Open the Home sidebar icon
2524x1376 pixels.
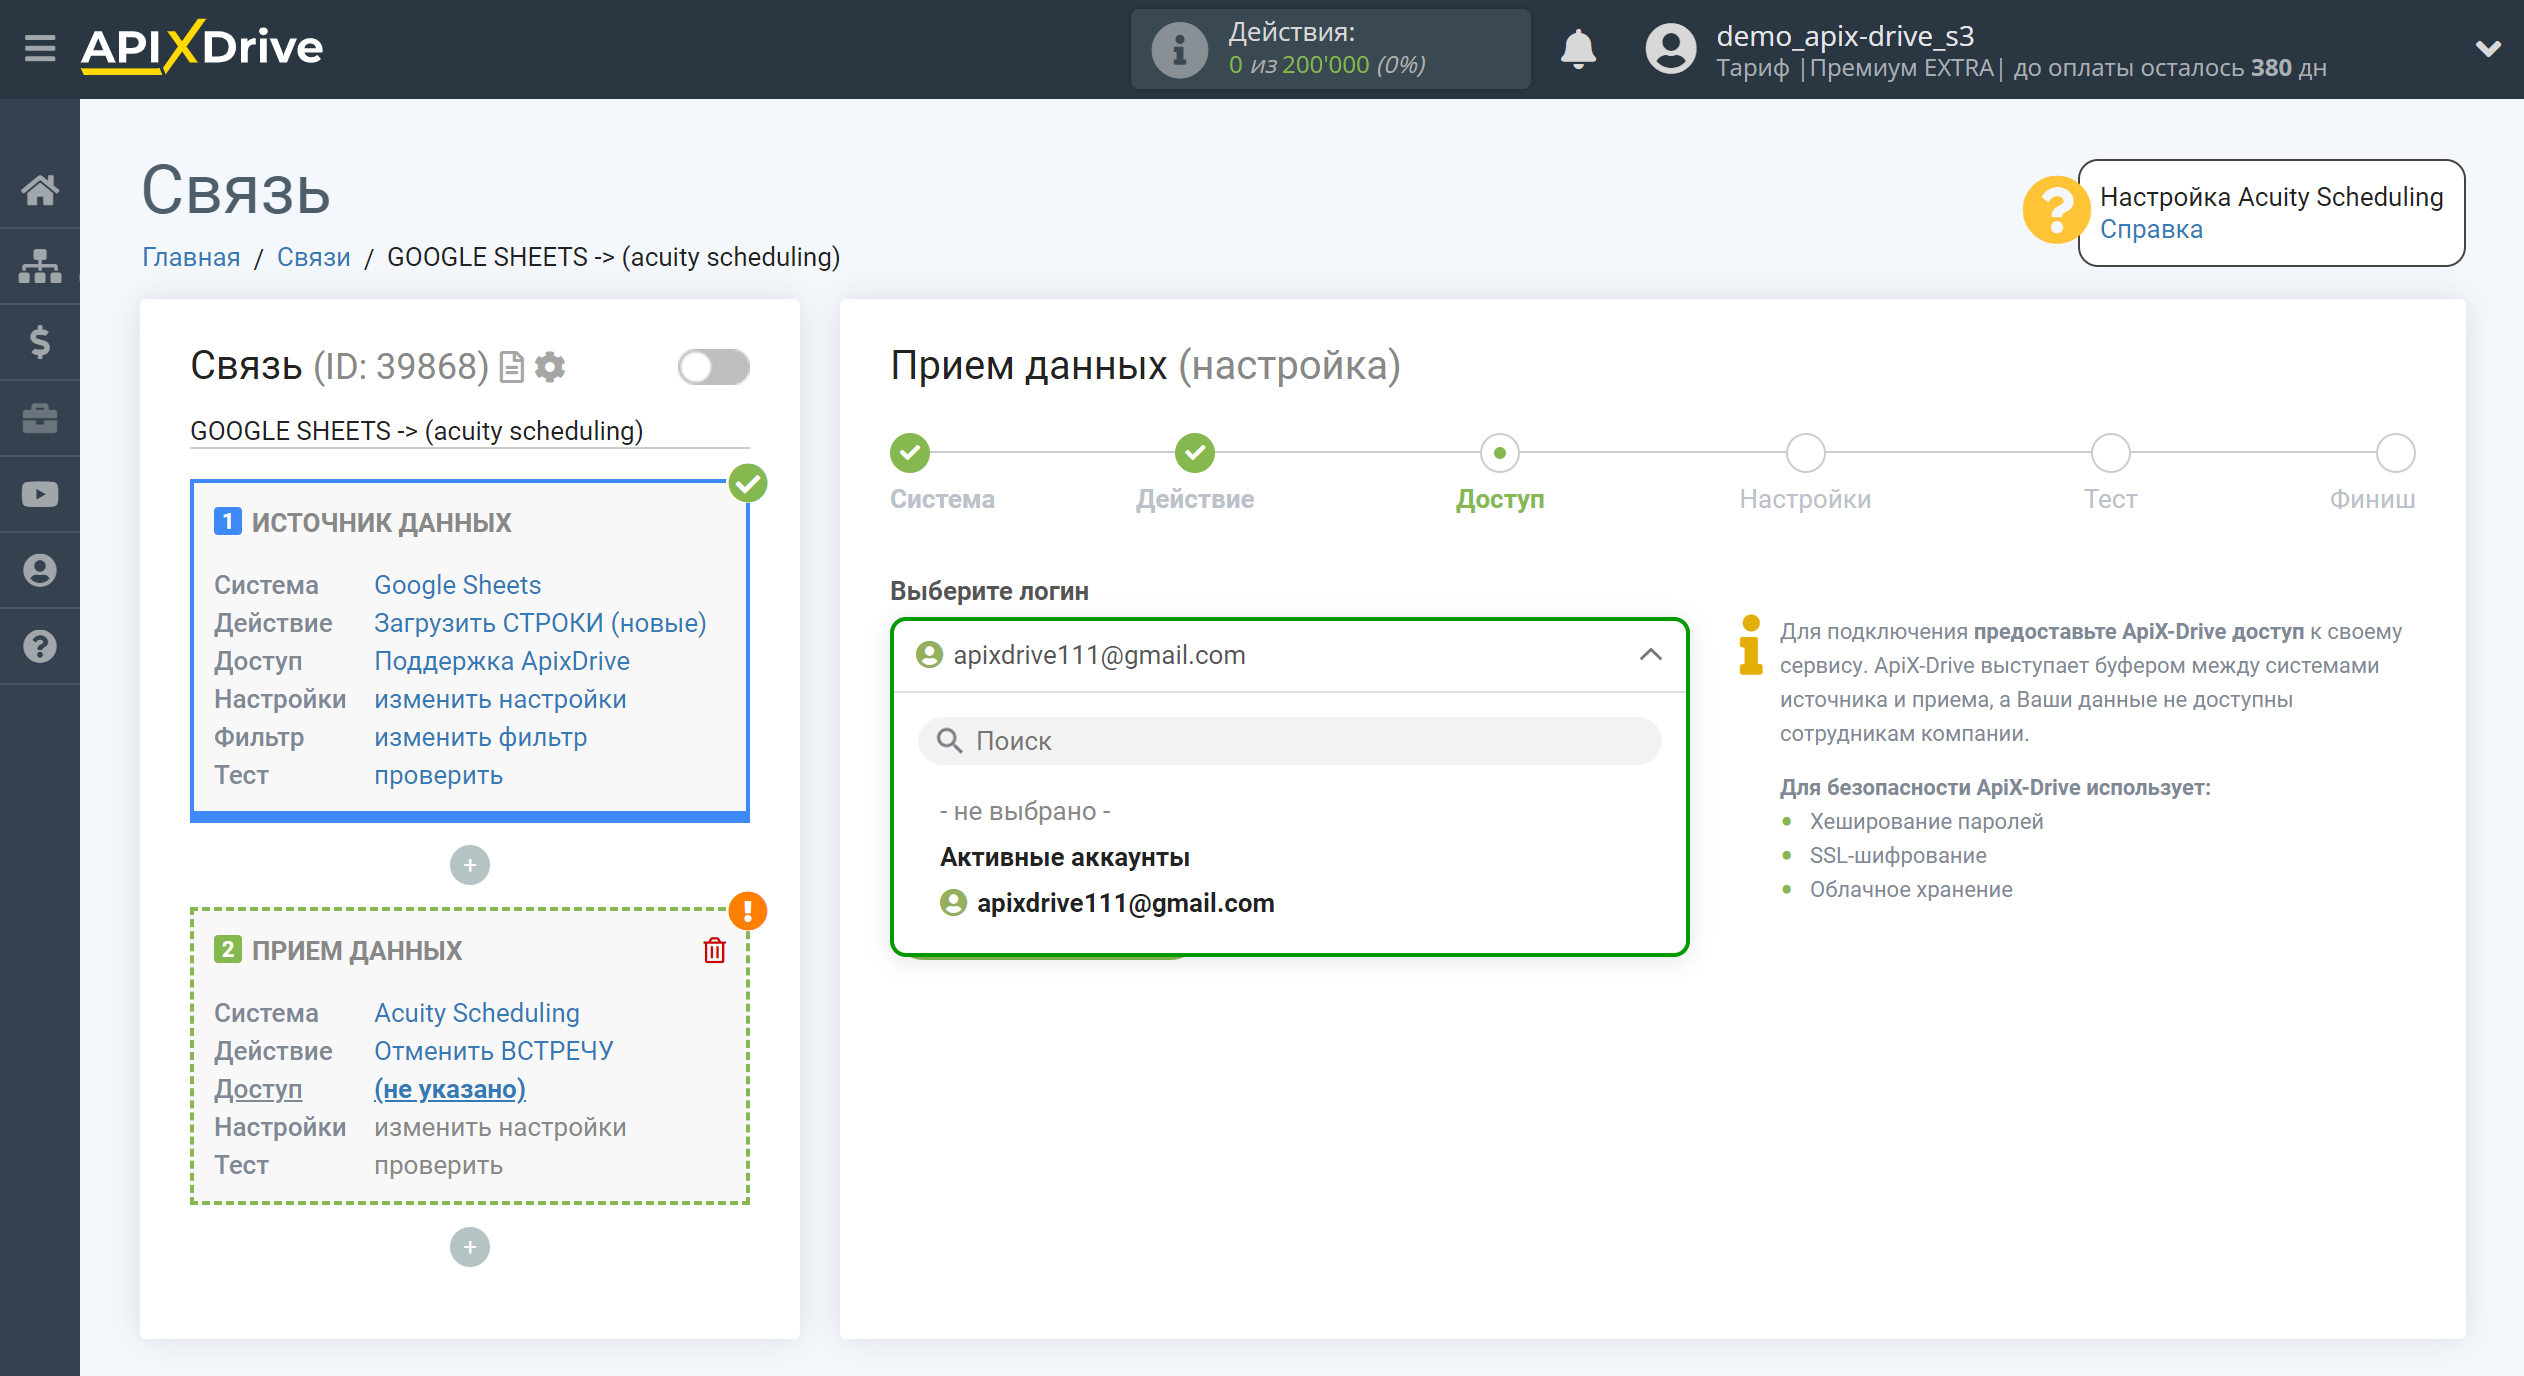pos(40,189)
